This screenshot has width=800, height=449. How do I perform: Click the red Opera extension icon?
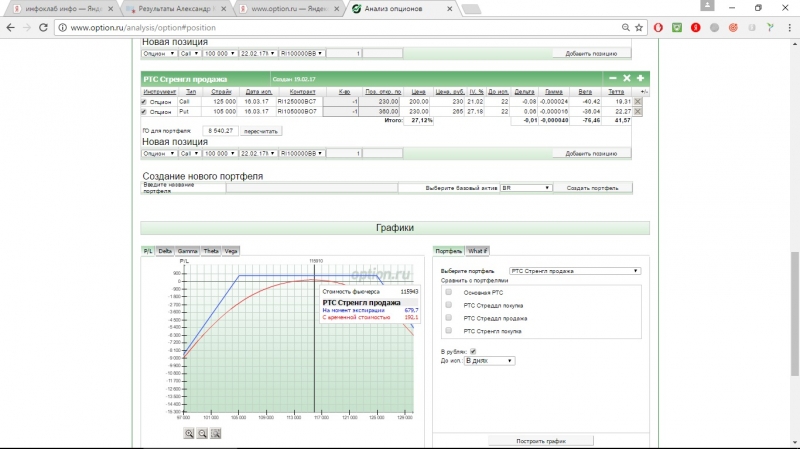point(658,28)
